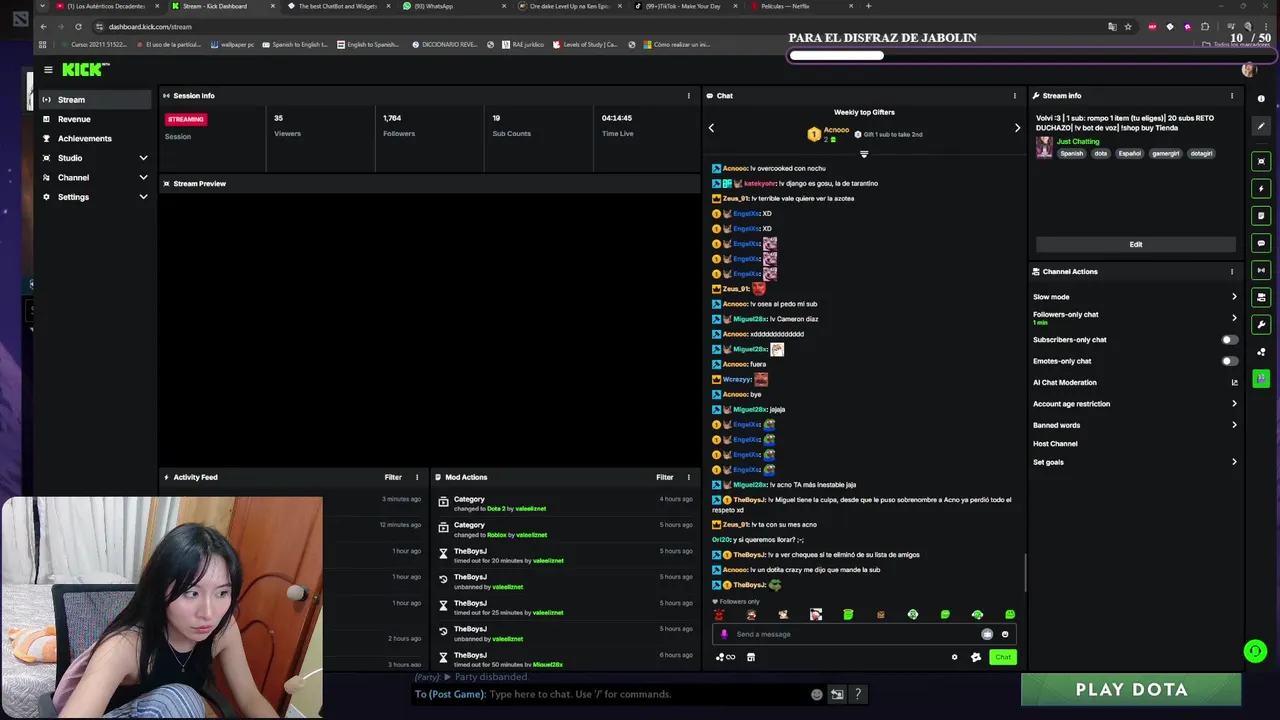Click the PLAY DOTA button
The image size is (1280, 720).
[x=1131, y=689]
